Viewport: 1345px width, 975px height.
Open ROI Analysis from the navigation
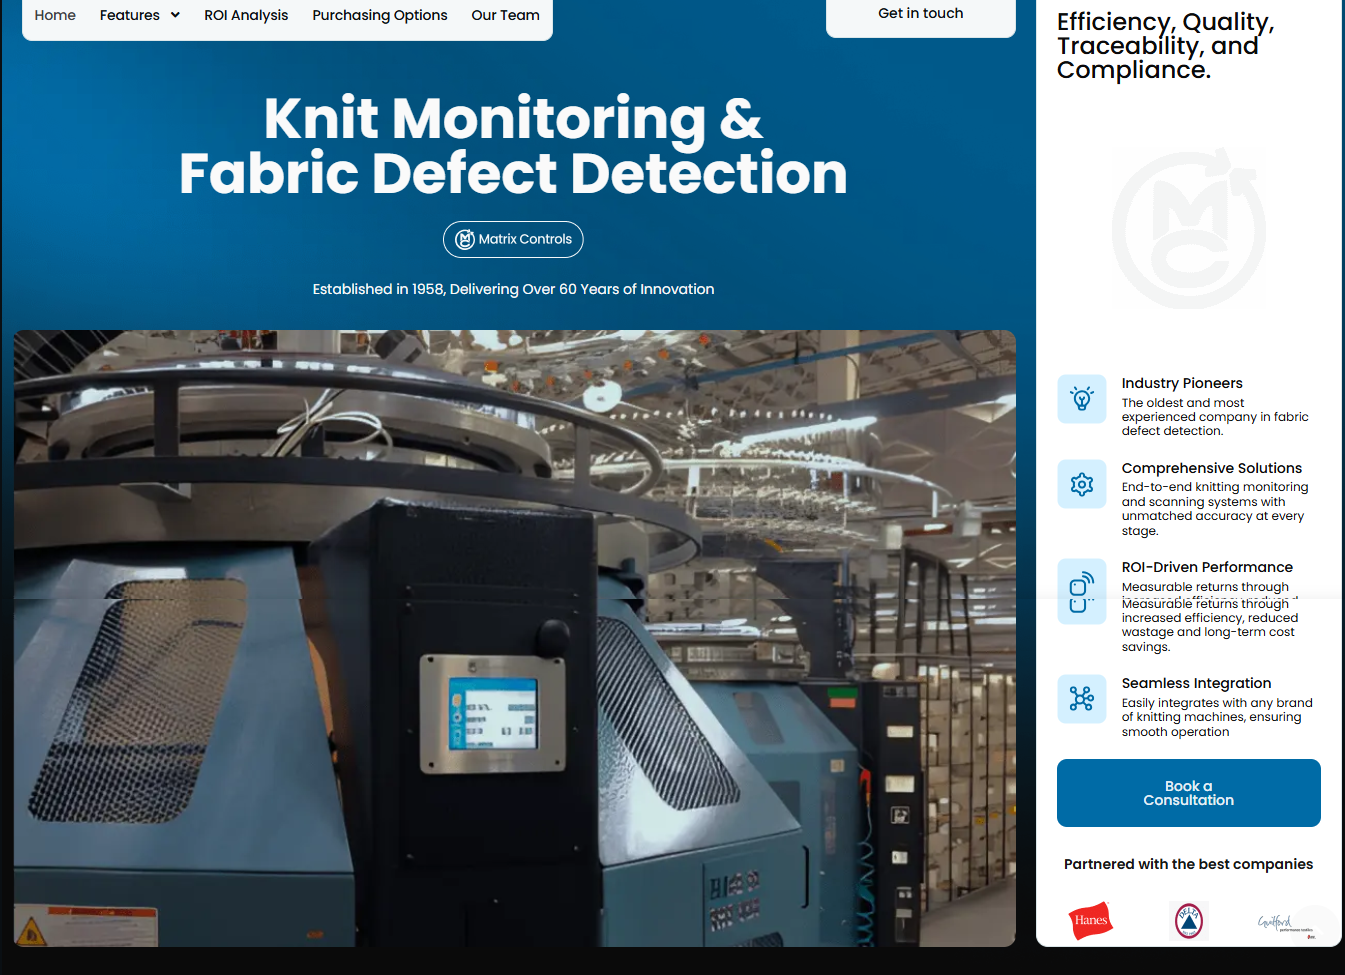246,15
